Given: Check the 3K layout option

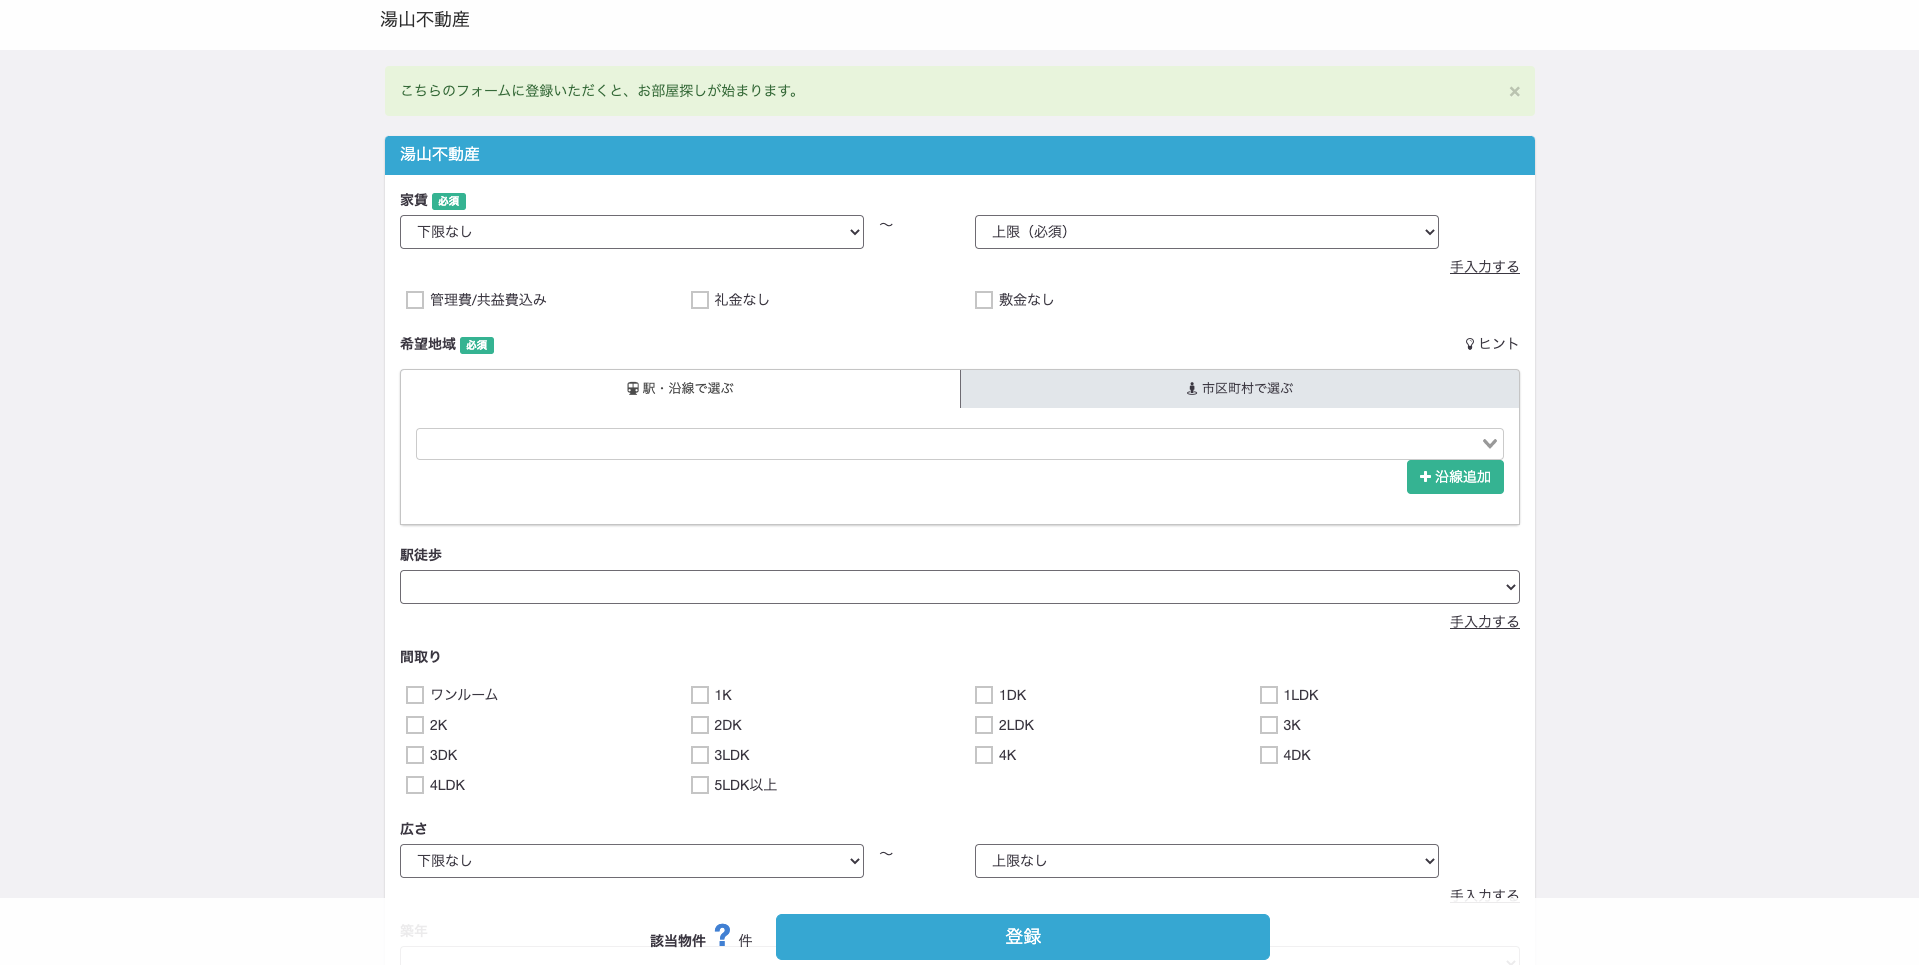Looking at the screenshot, I should pos(1269,725).
